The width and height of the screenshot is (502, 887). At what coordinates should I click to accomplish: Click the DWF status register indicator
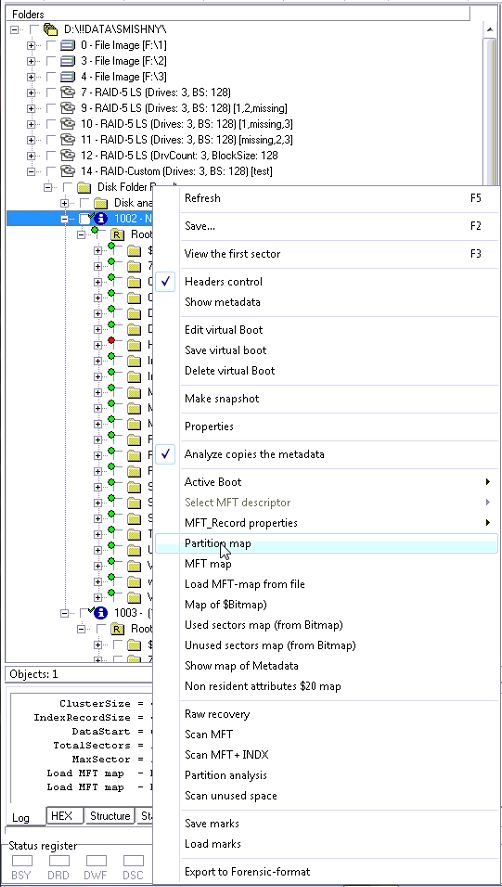pos(96,861)
